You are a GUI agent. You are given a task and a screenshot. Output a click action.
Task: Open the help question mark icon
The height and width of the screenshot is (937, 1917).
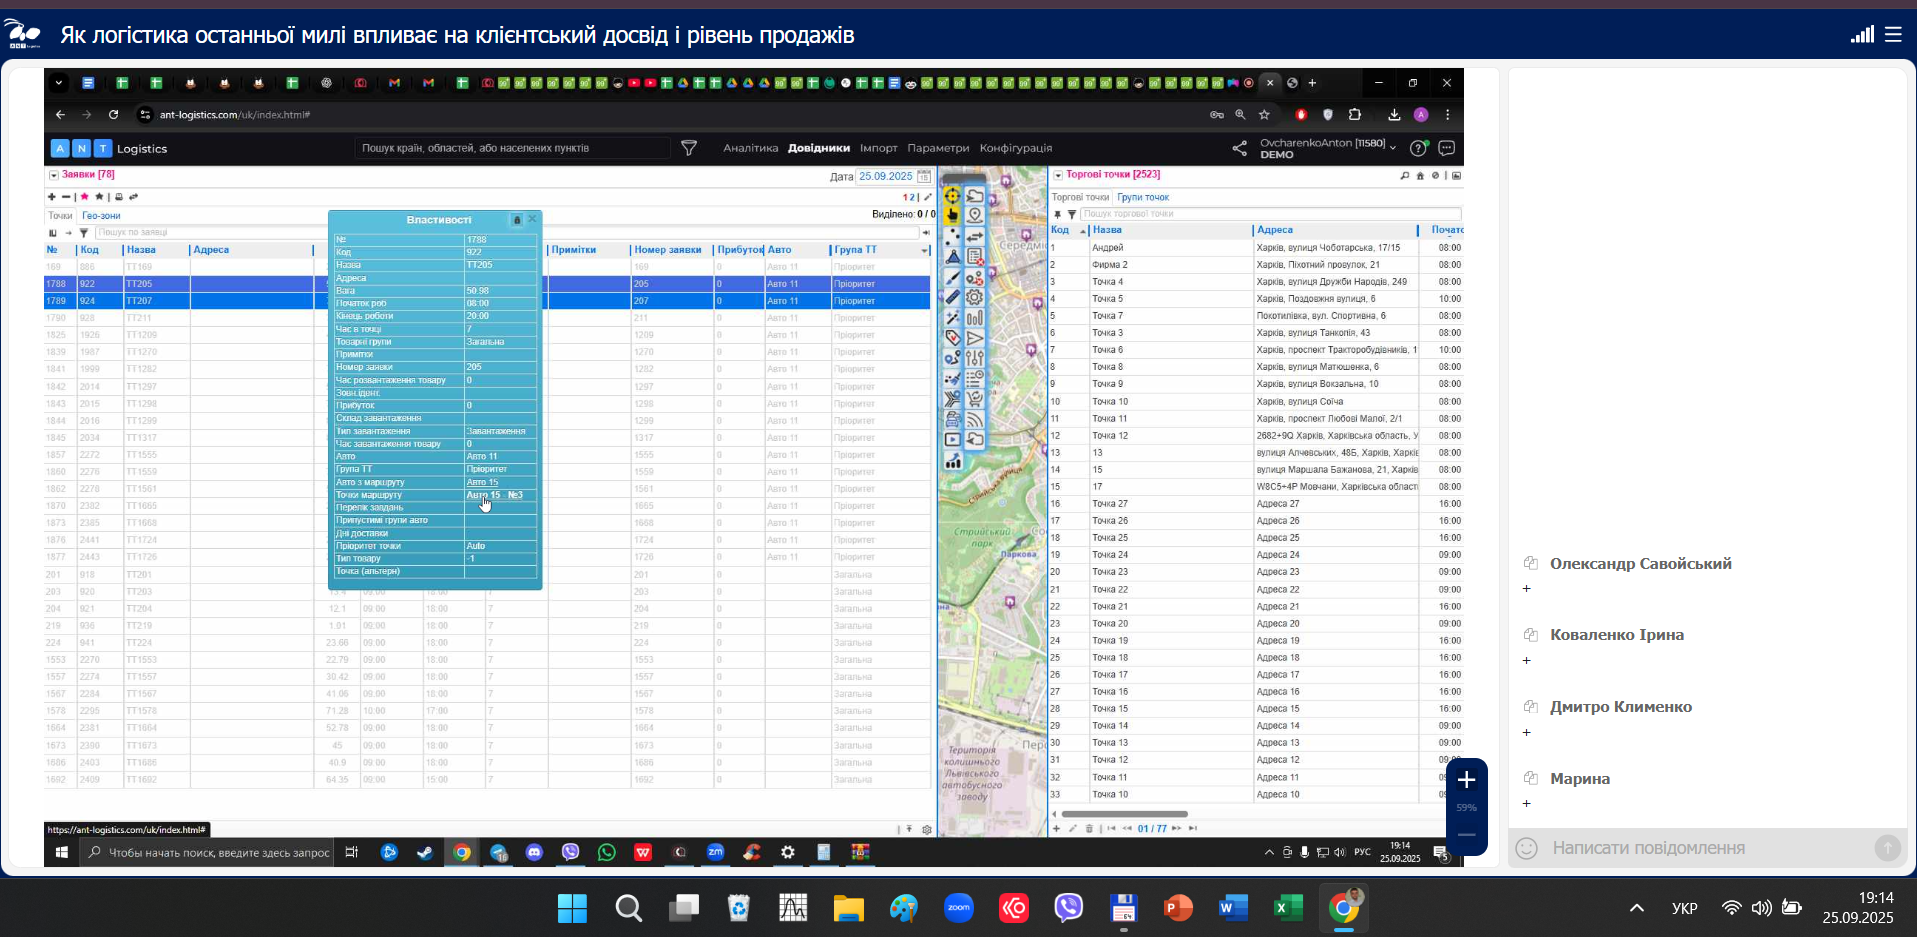(1417, 148)
